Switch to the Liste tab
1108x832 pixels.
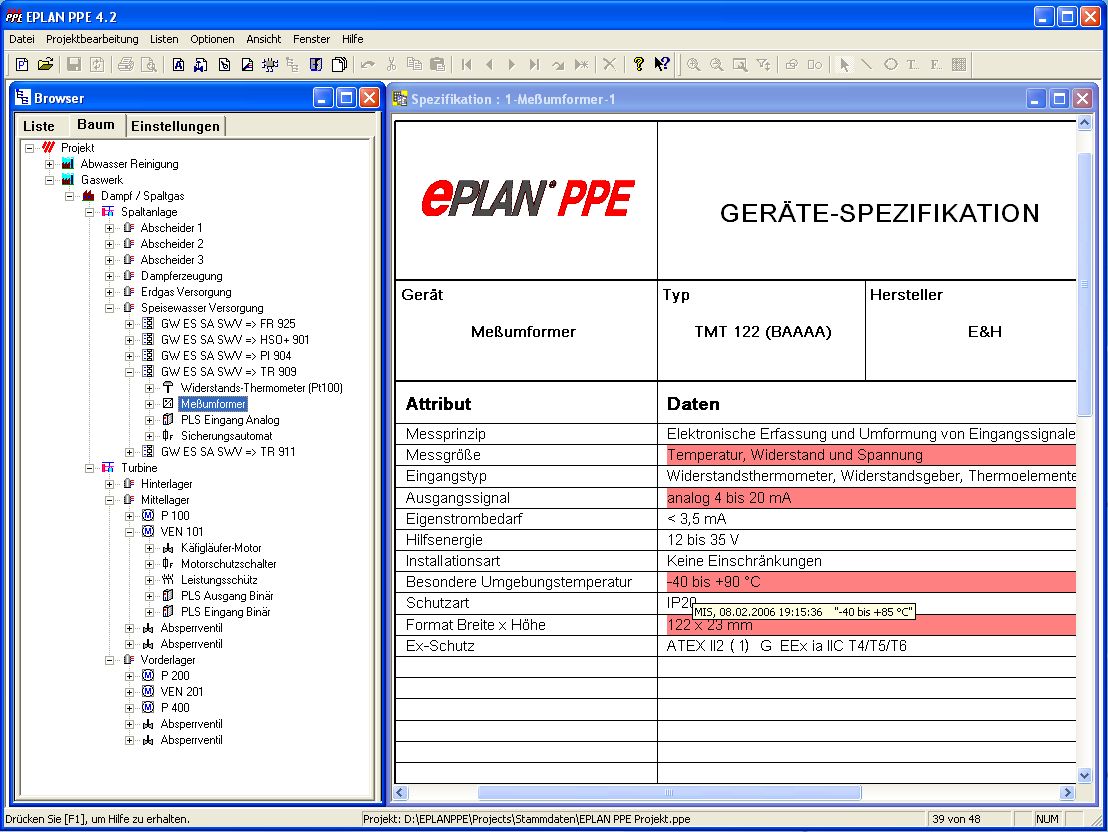[x=39, y=126]
